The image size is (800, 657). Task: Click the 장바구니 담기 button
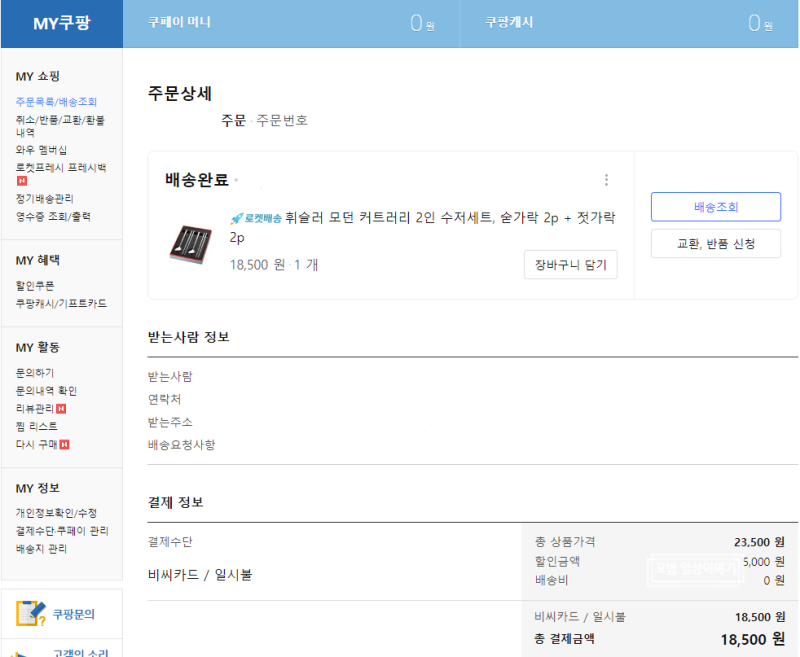(x=570, y=264)
